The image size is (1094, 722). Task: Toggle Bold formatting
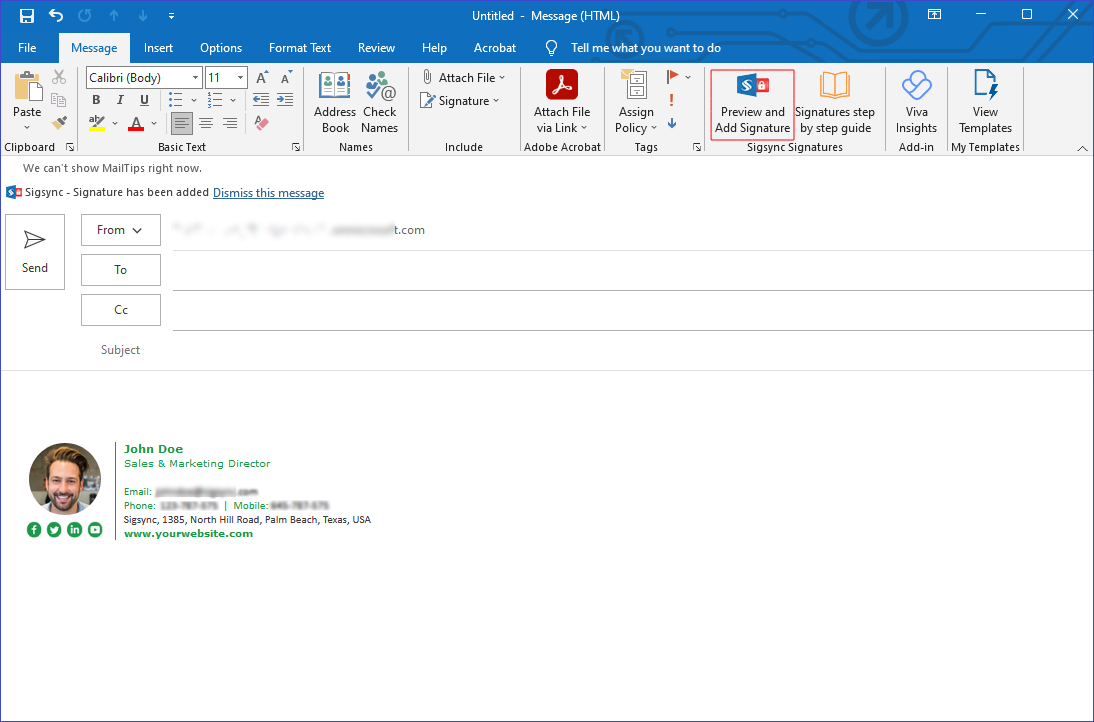(x=96, y=100)
